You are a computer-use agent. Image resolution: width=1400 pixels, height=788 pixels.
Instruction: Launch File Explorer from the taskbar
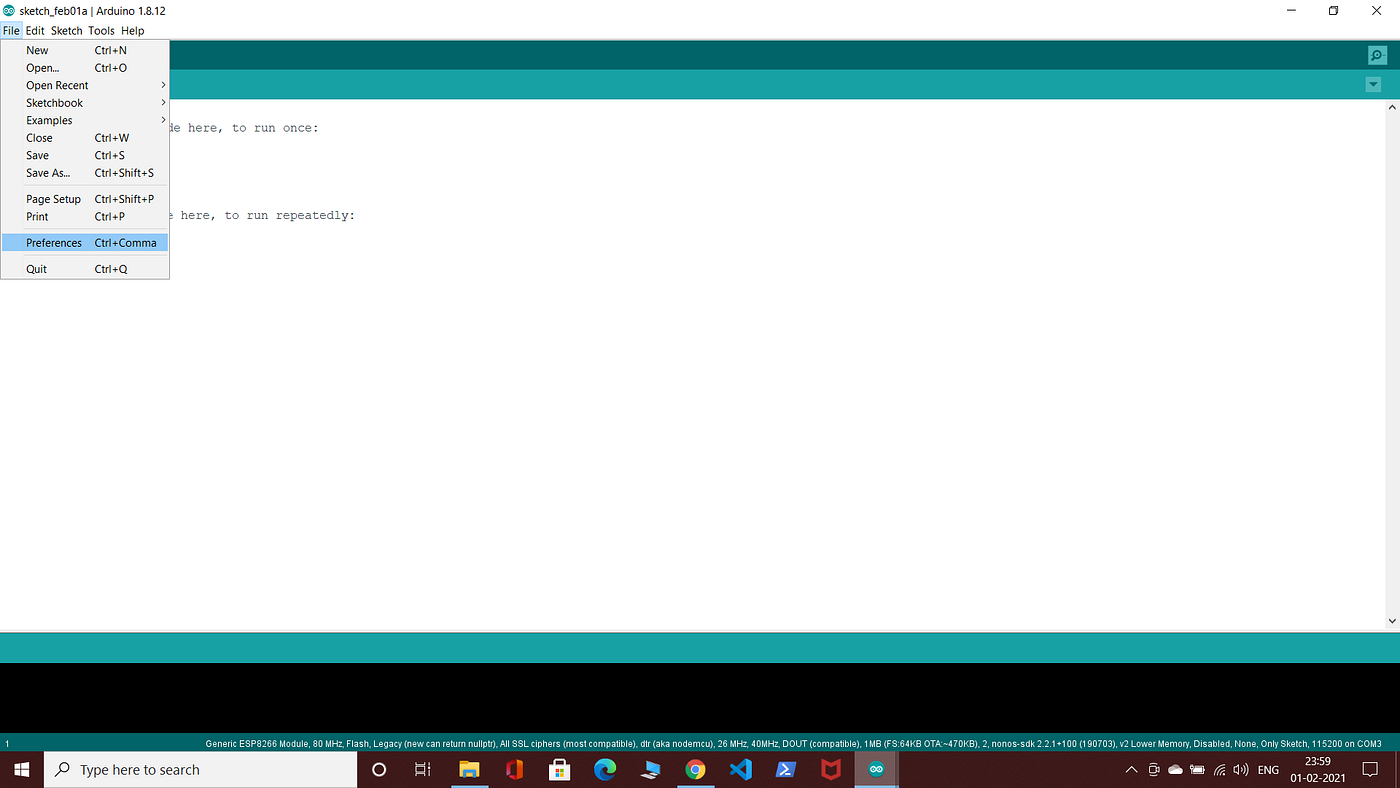[469, 770]
